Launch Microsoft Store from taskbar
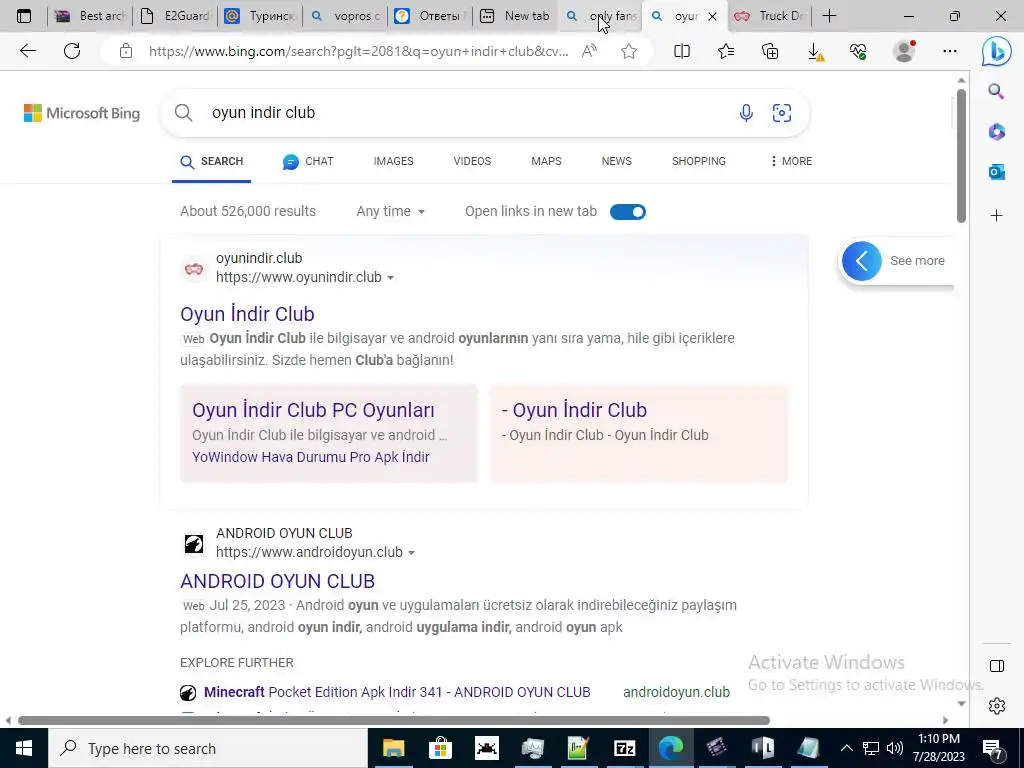The width and height of the screenshot is (1024, 768). [x=440, y=748]
